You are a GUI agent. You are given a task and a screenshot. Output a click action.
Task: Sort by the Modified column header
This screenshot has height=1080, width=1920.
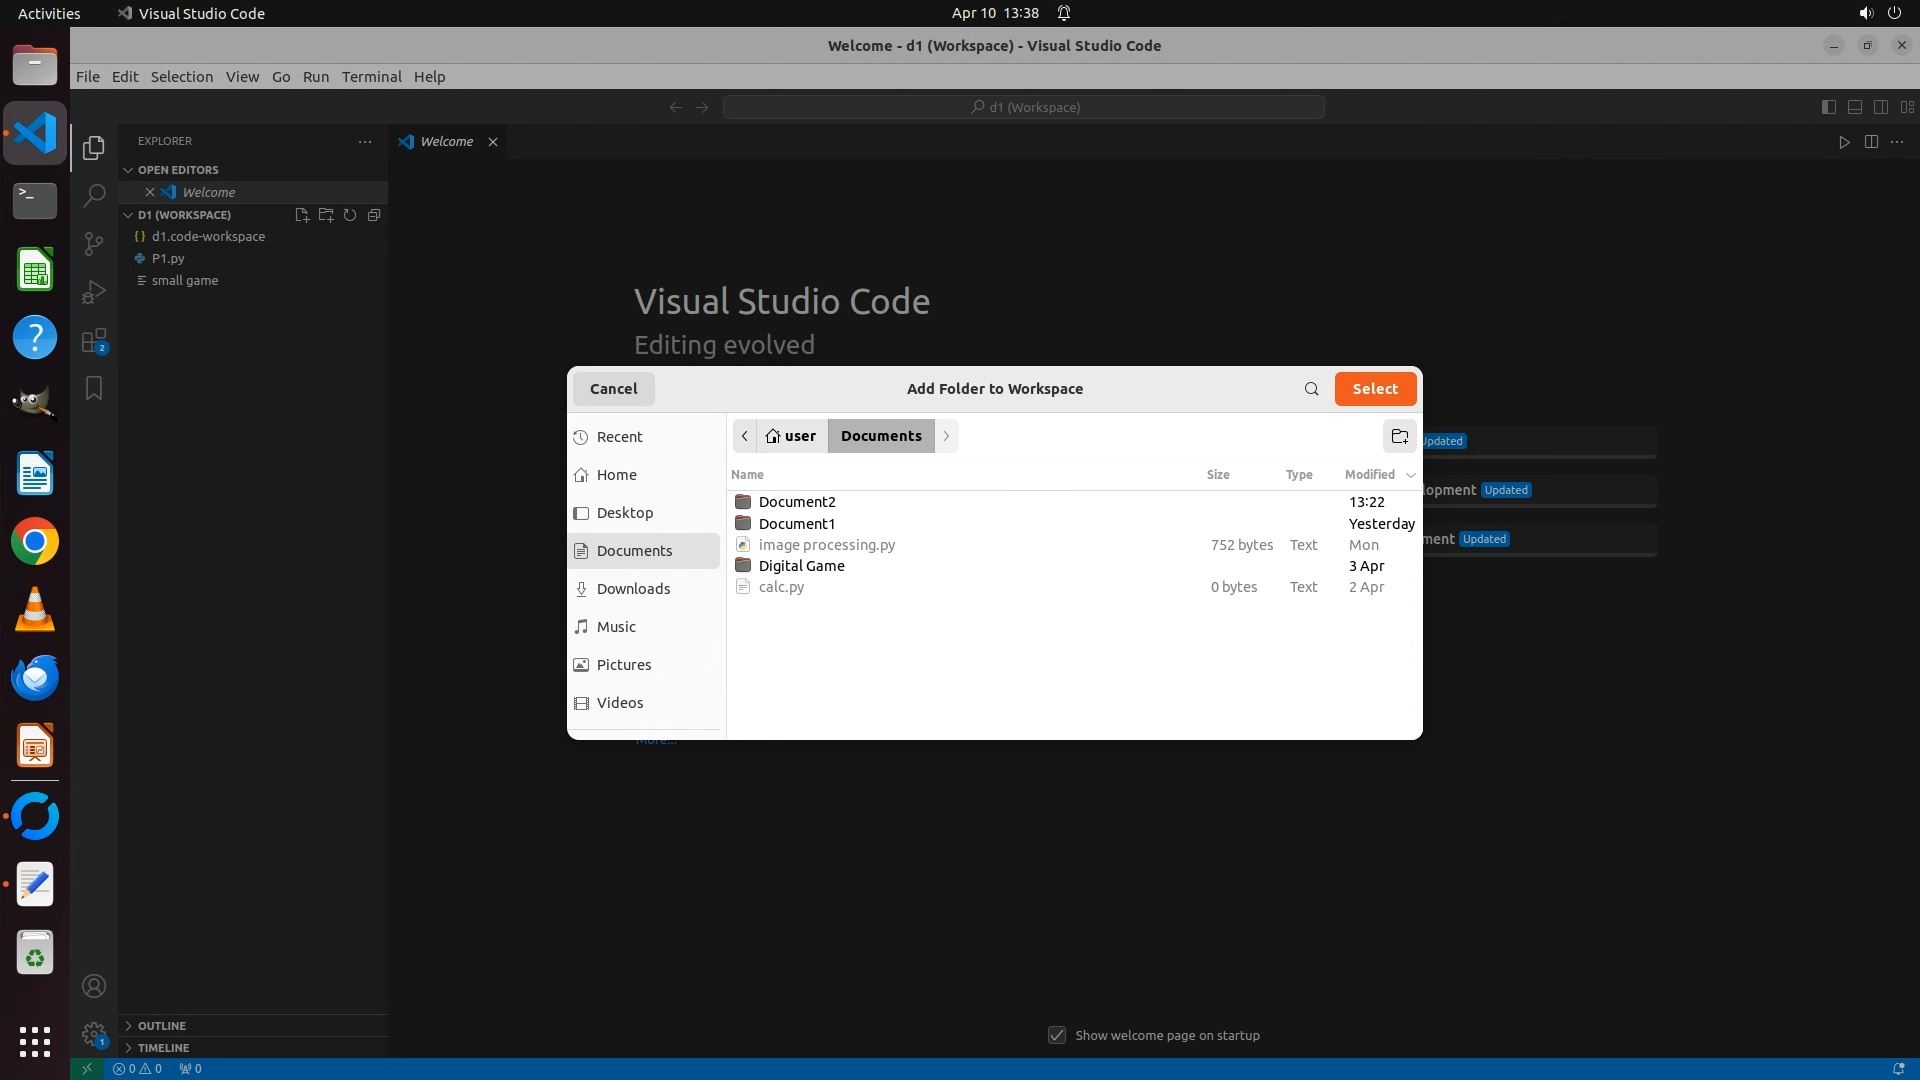click(x=1369, y=475)
